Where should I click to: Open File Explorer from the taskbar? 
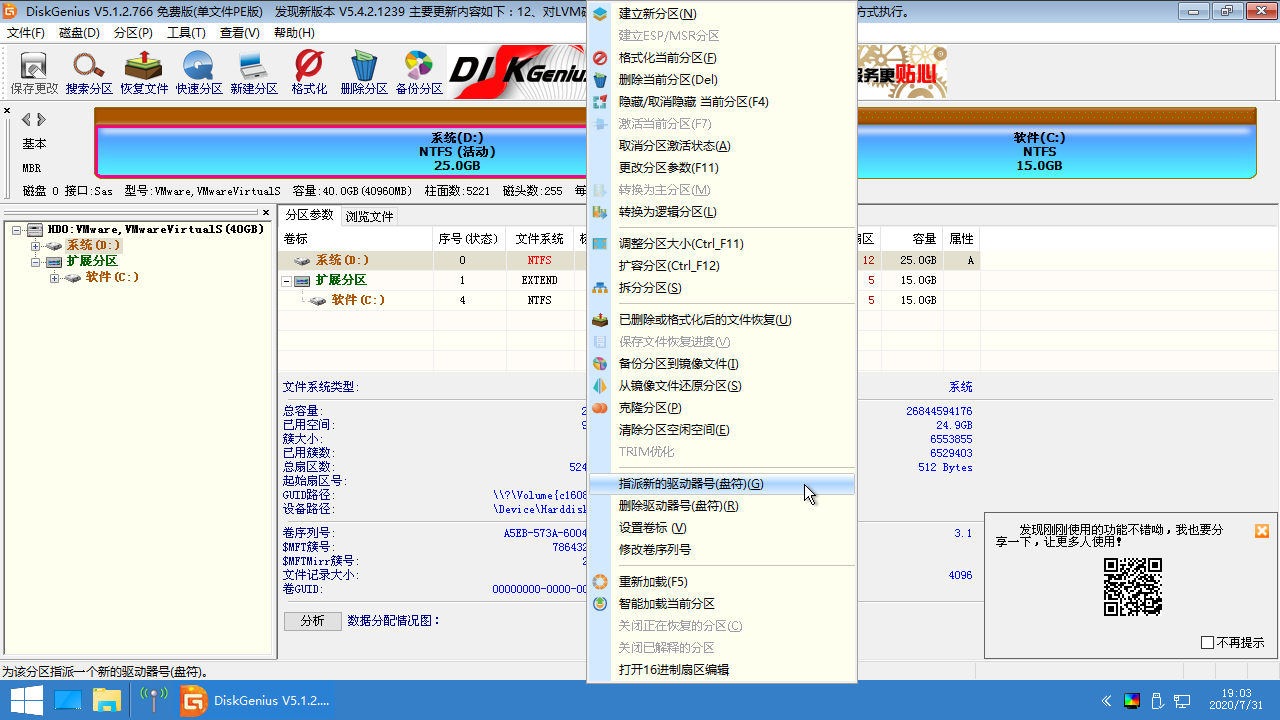(x=107, y=700)
